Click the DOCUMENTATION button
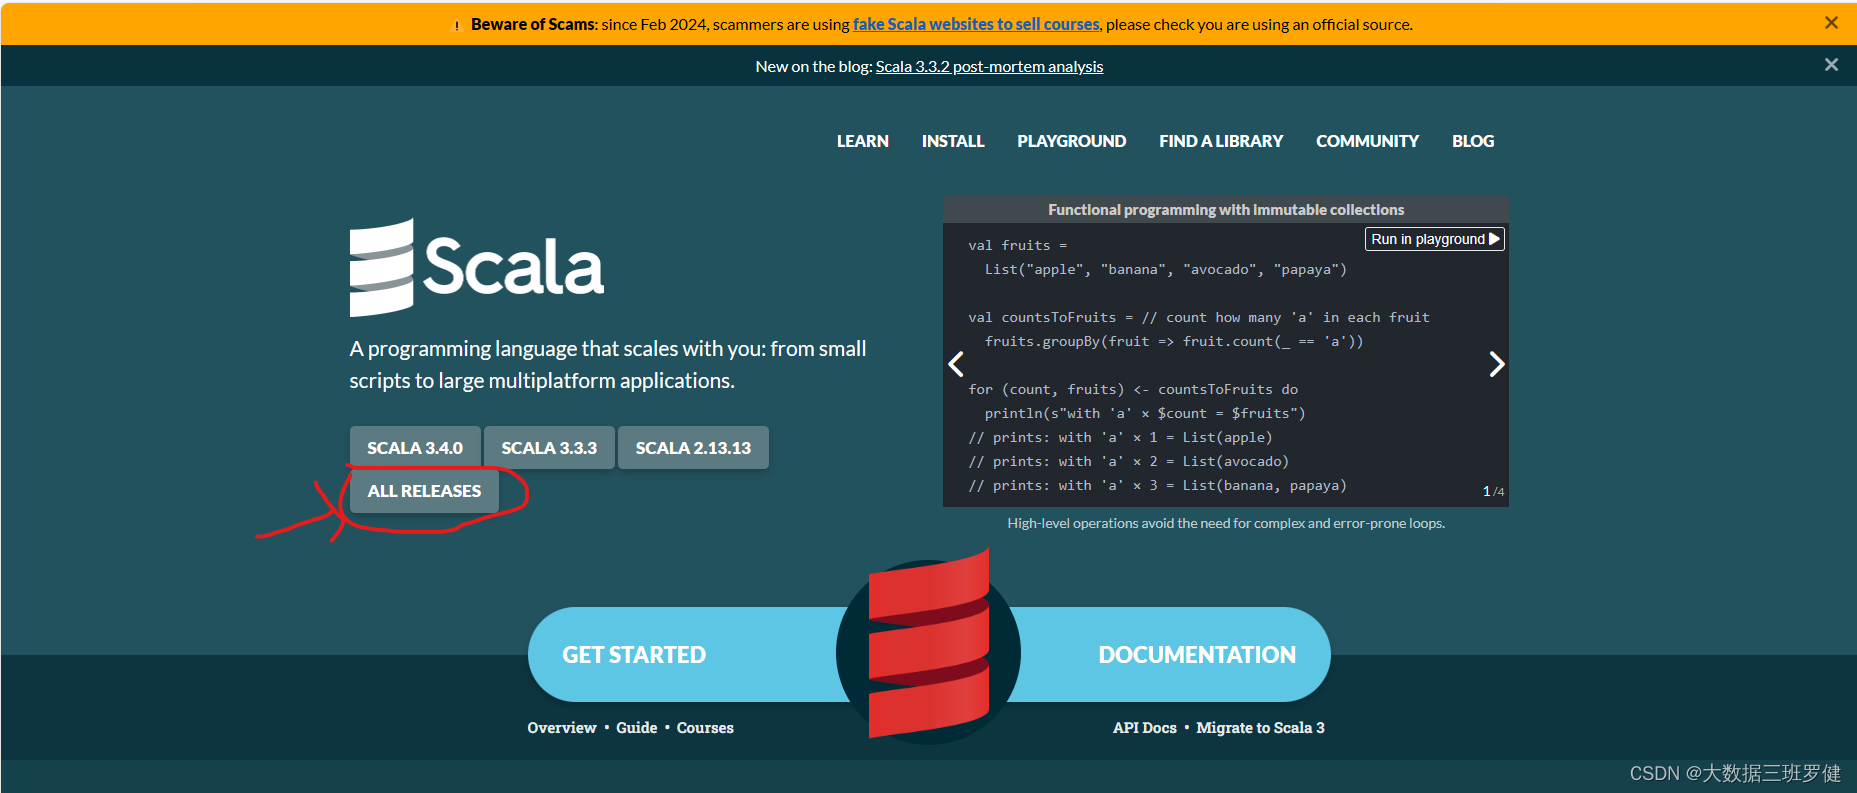The width and height of the screenshot is (1857, 793). click(x=1197, y=655)
